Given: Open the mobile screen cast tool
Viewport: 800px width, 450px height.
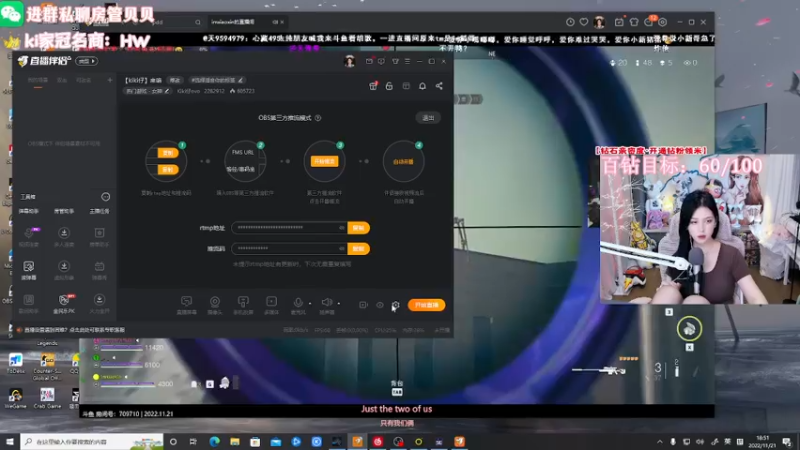Looking at the screenshot, I should click(243, 305).
